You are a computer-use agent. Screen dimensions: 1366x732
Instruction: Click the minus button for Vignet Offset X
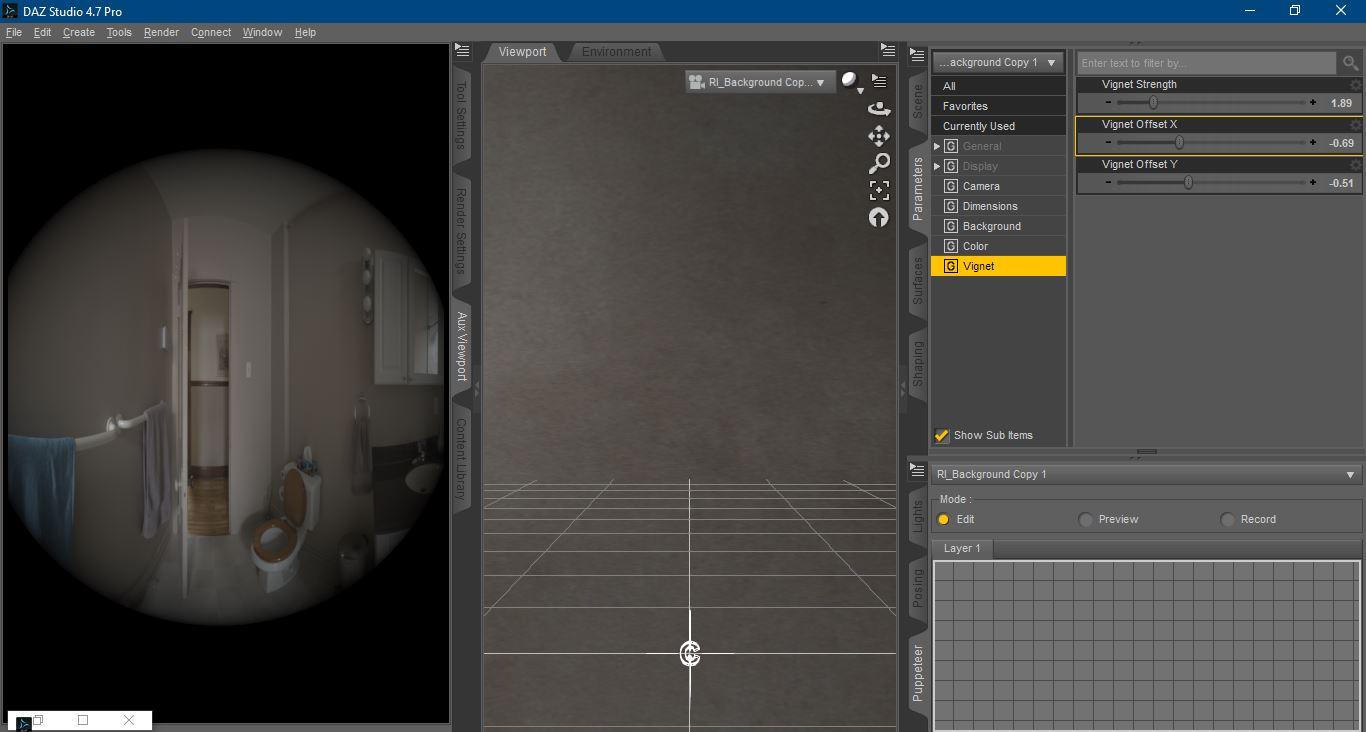pos(1108,143)
